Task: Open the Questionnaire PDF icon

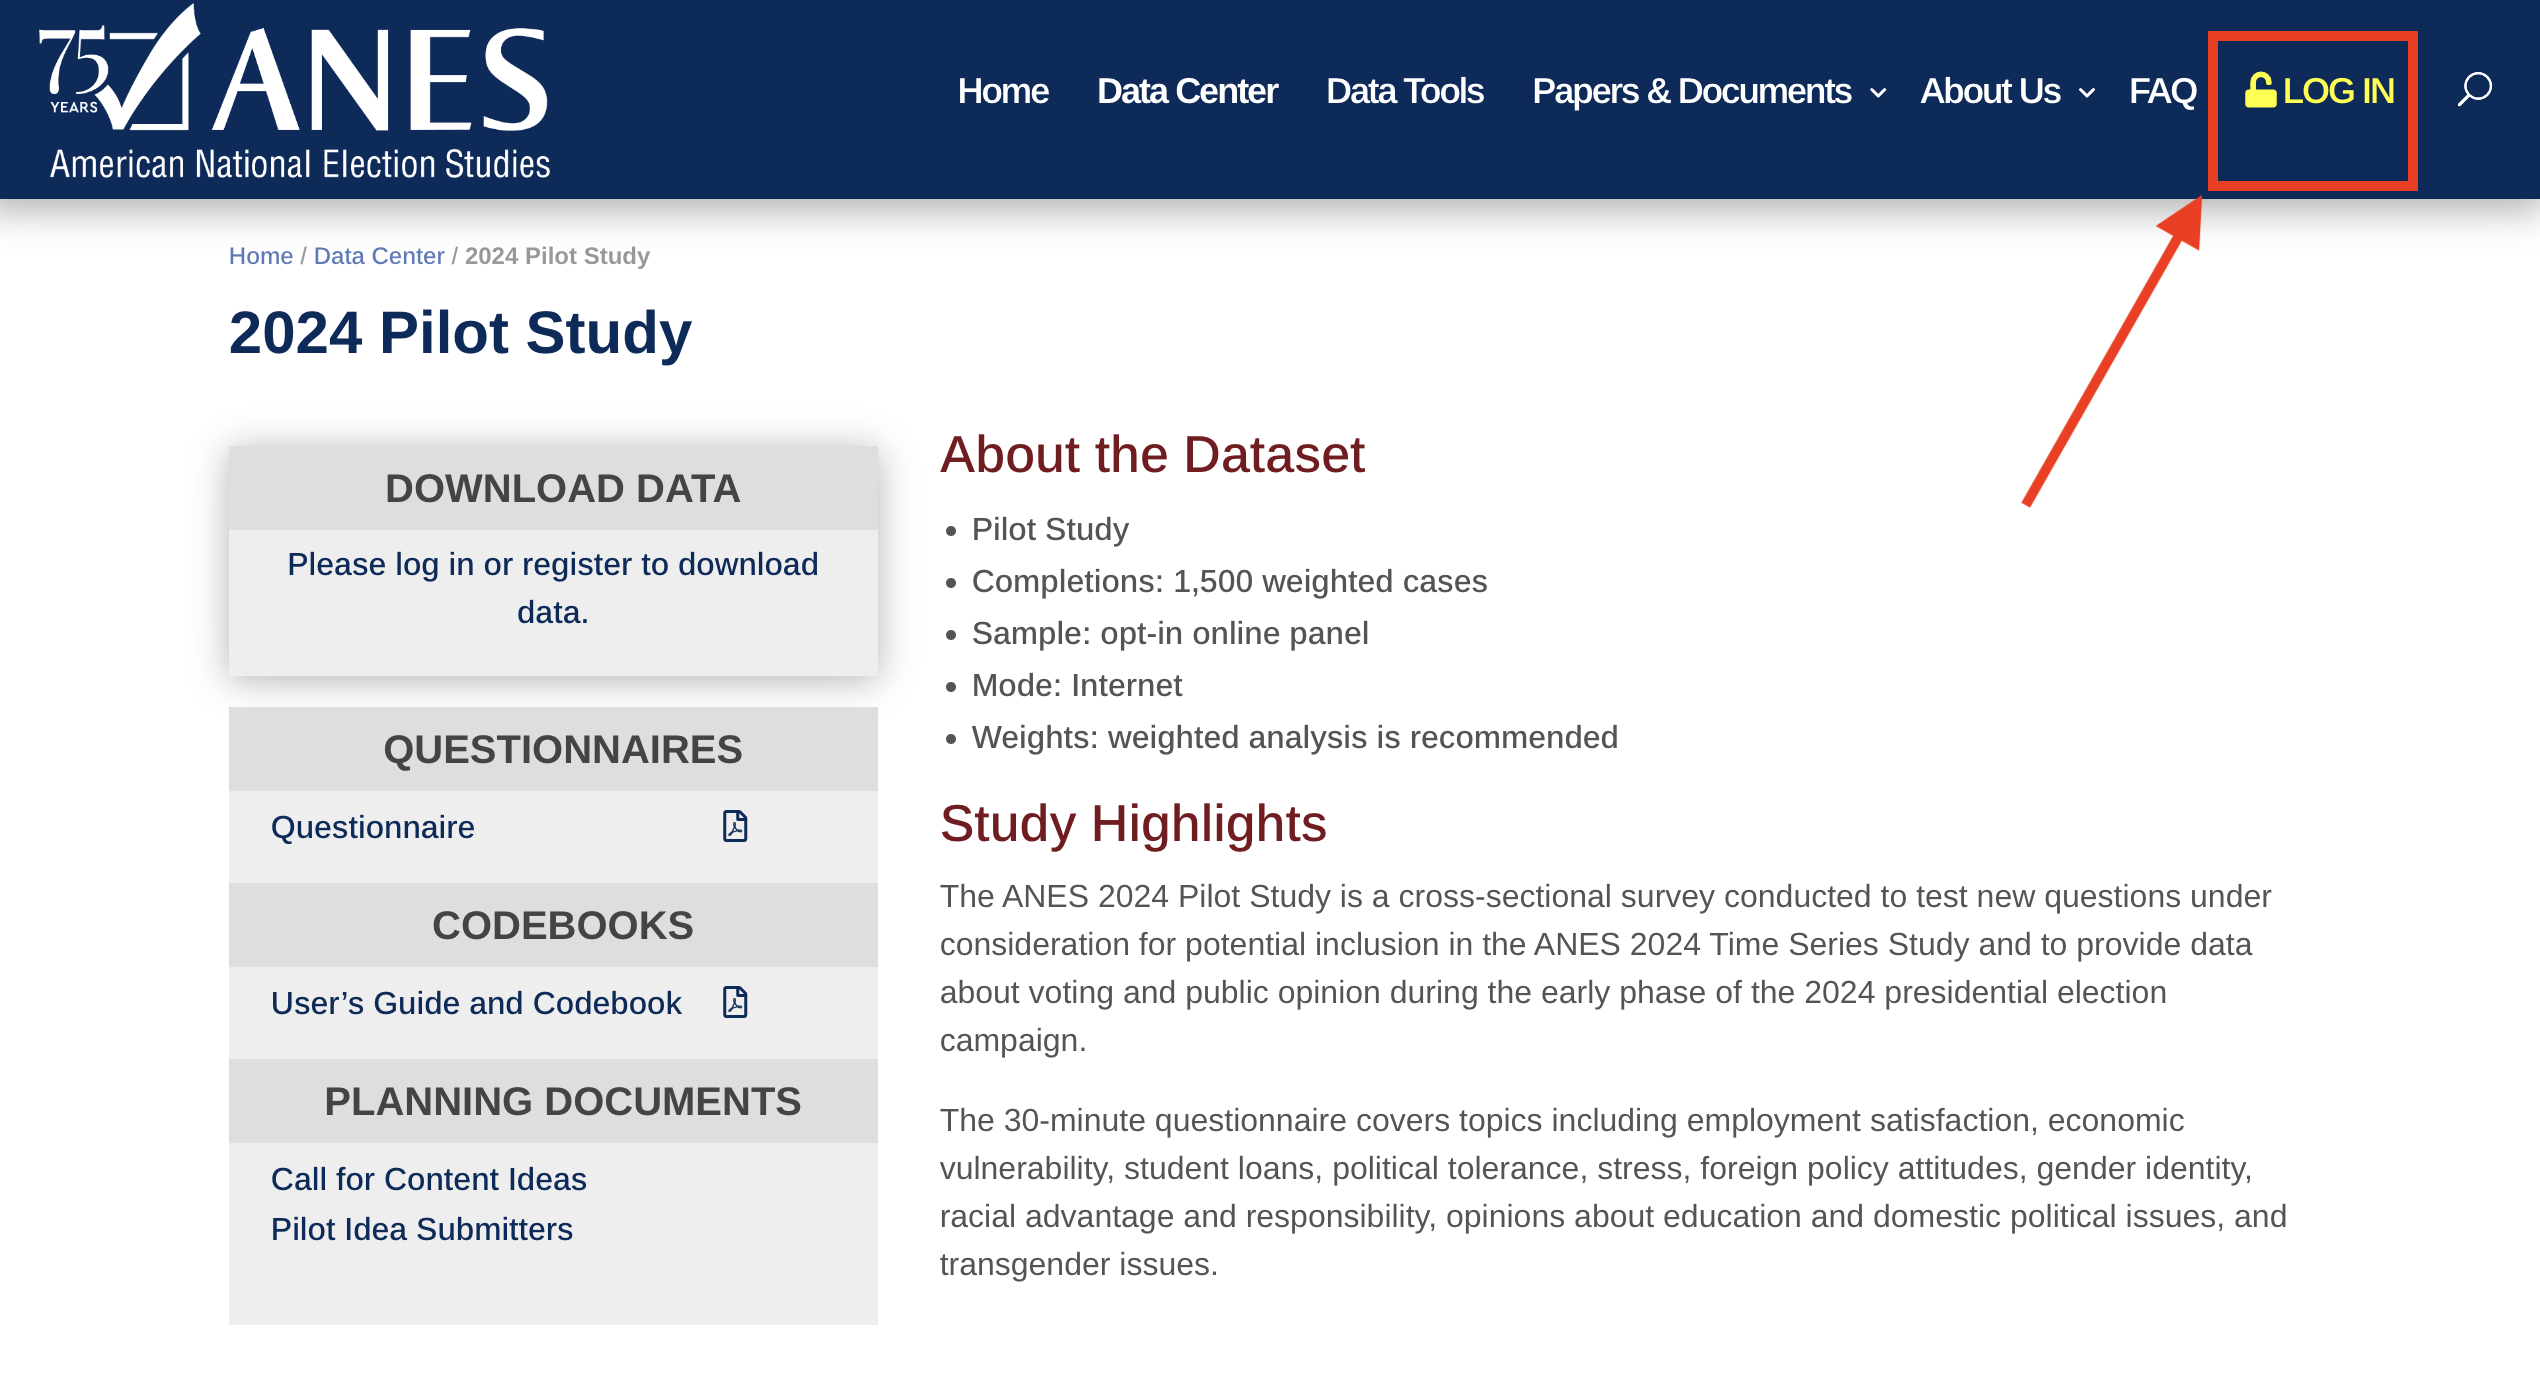Action: click(735, 826)
